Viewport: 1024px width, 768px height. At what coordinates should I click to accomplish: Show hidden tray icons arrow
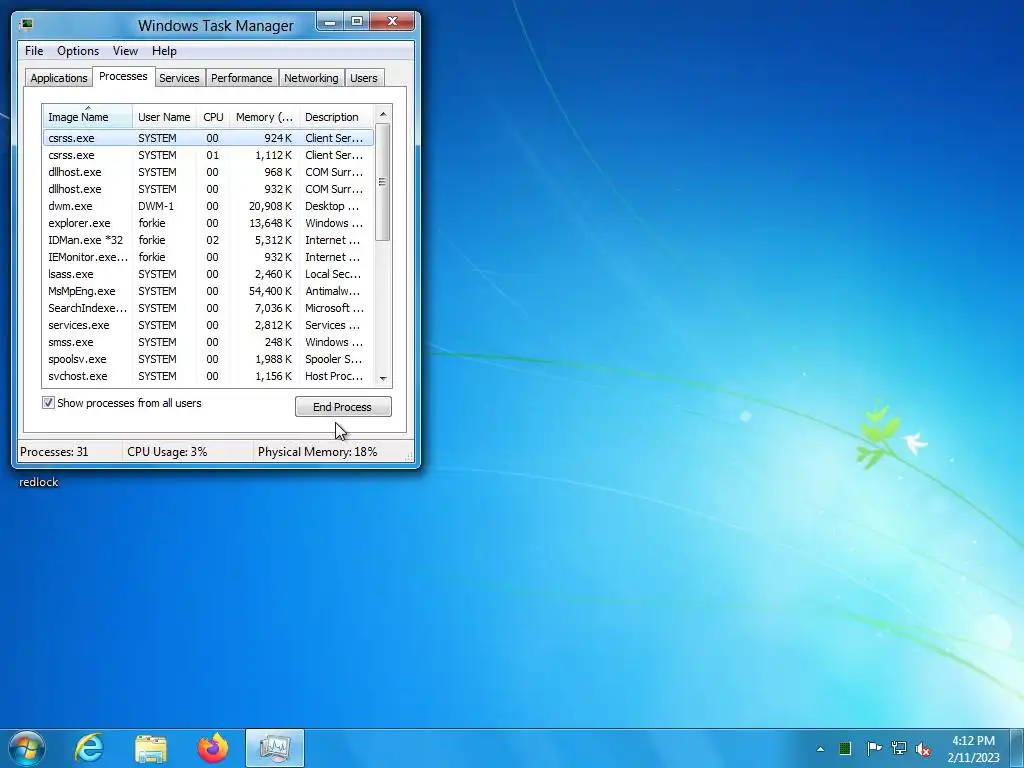820,749
